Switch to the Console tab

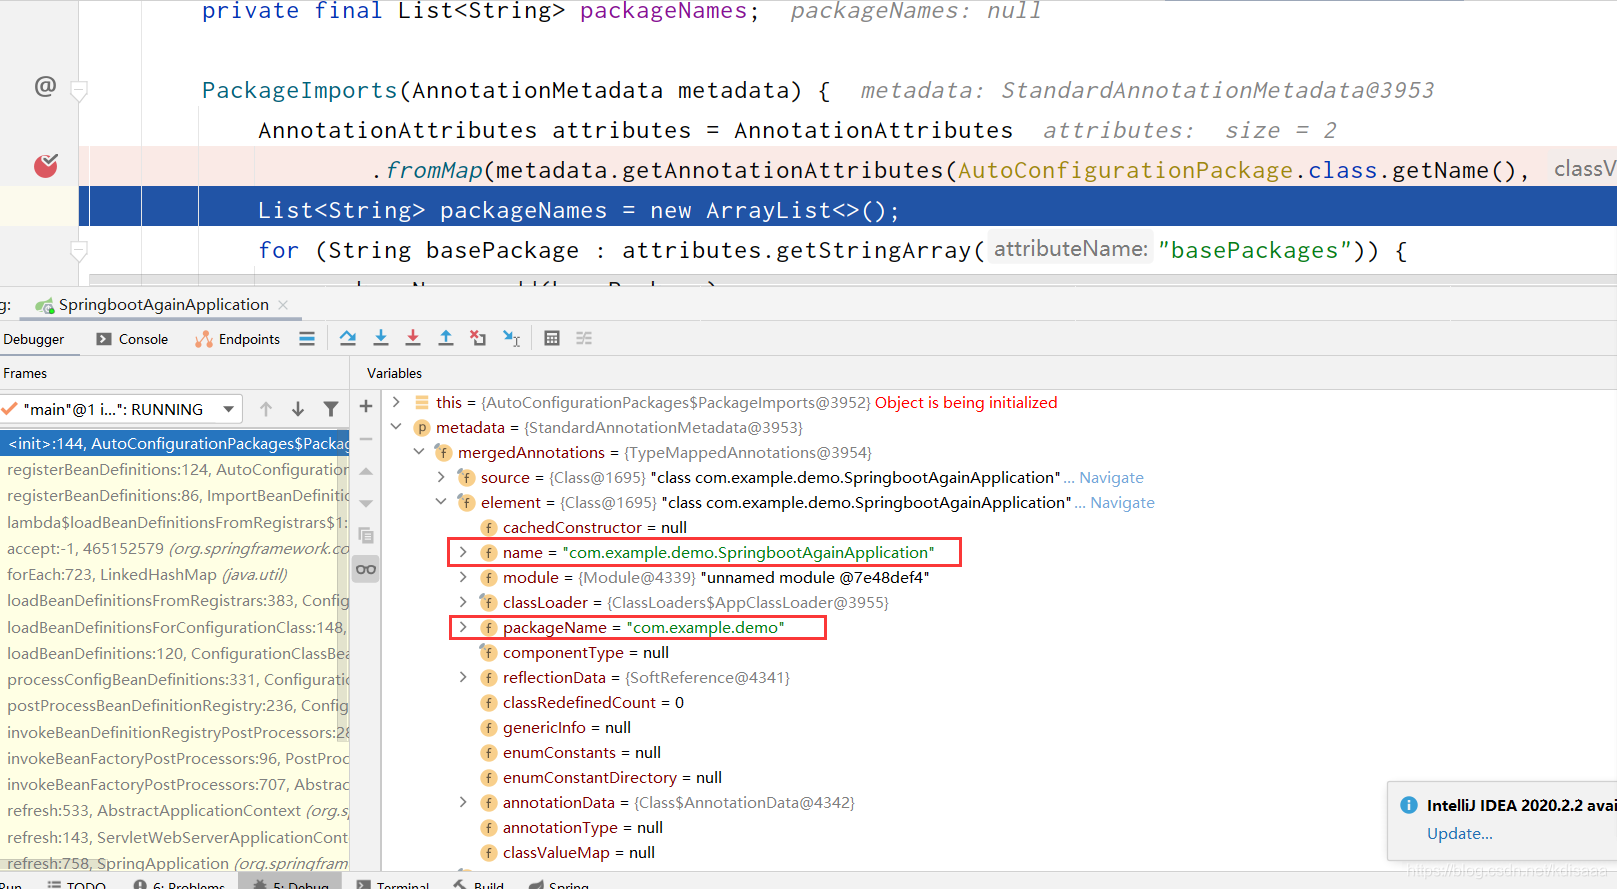pyautogui.click(x=132, y=339)
